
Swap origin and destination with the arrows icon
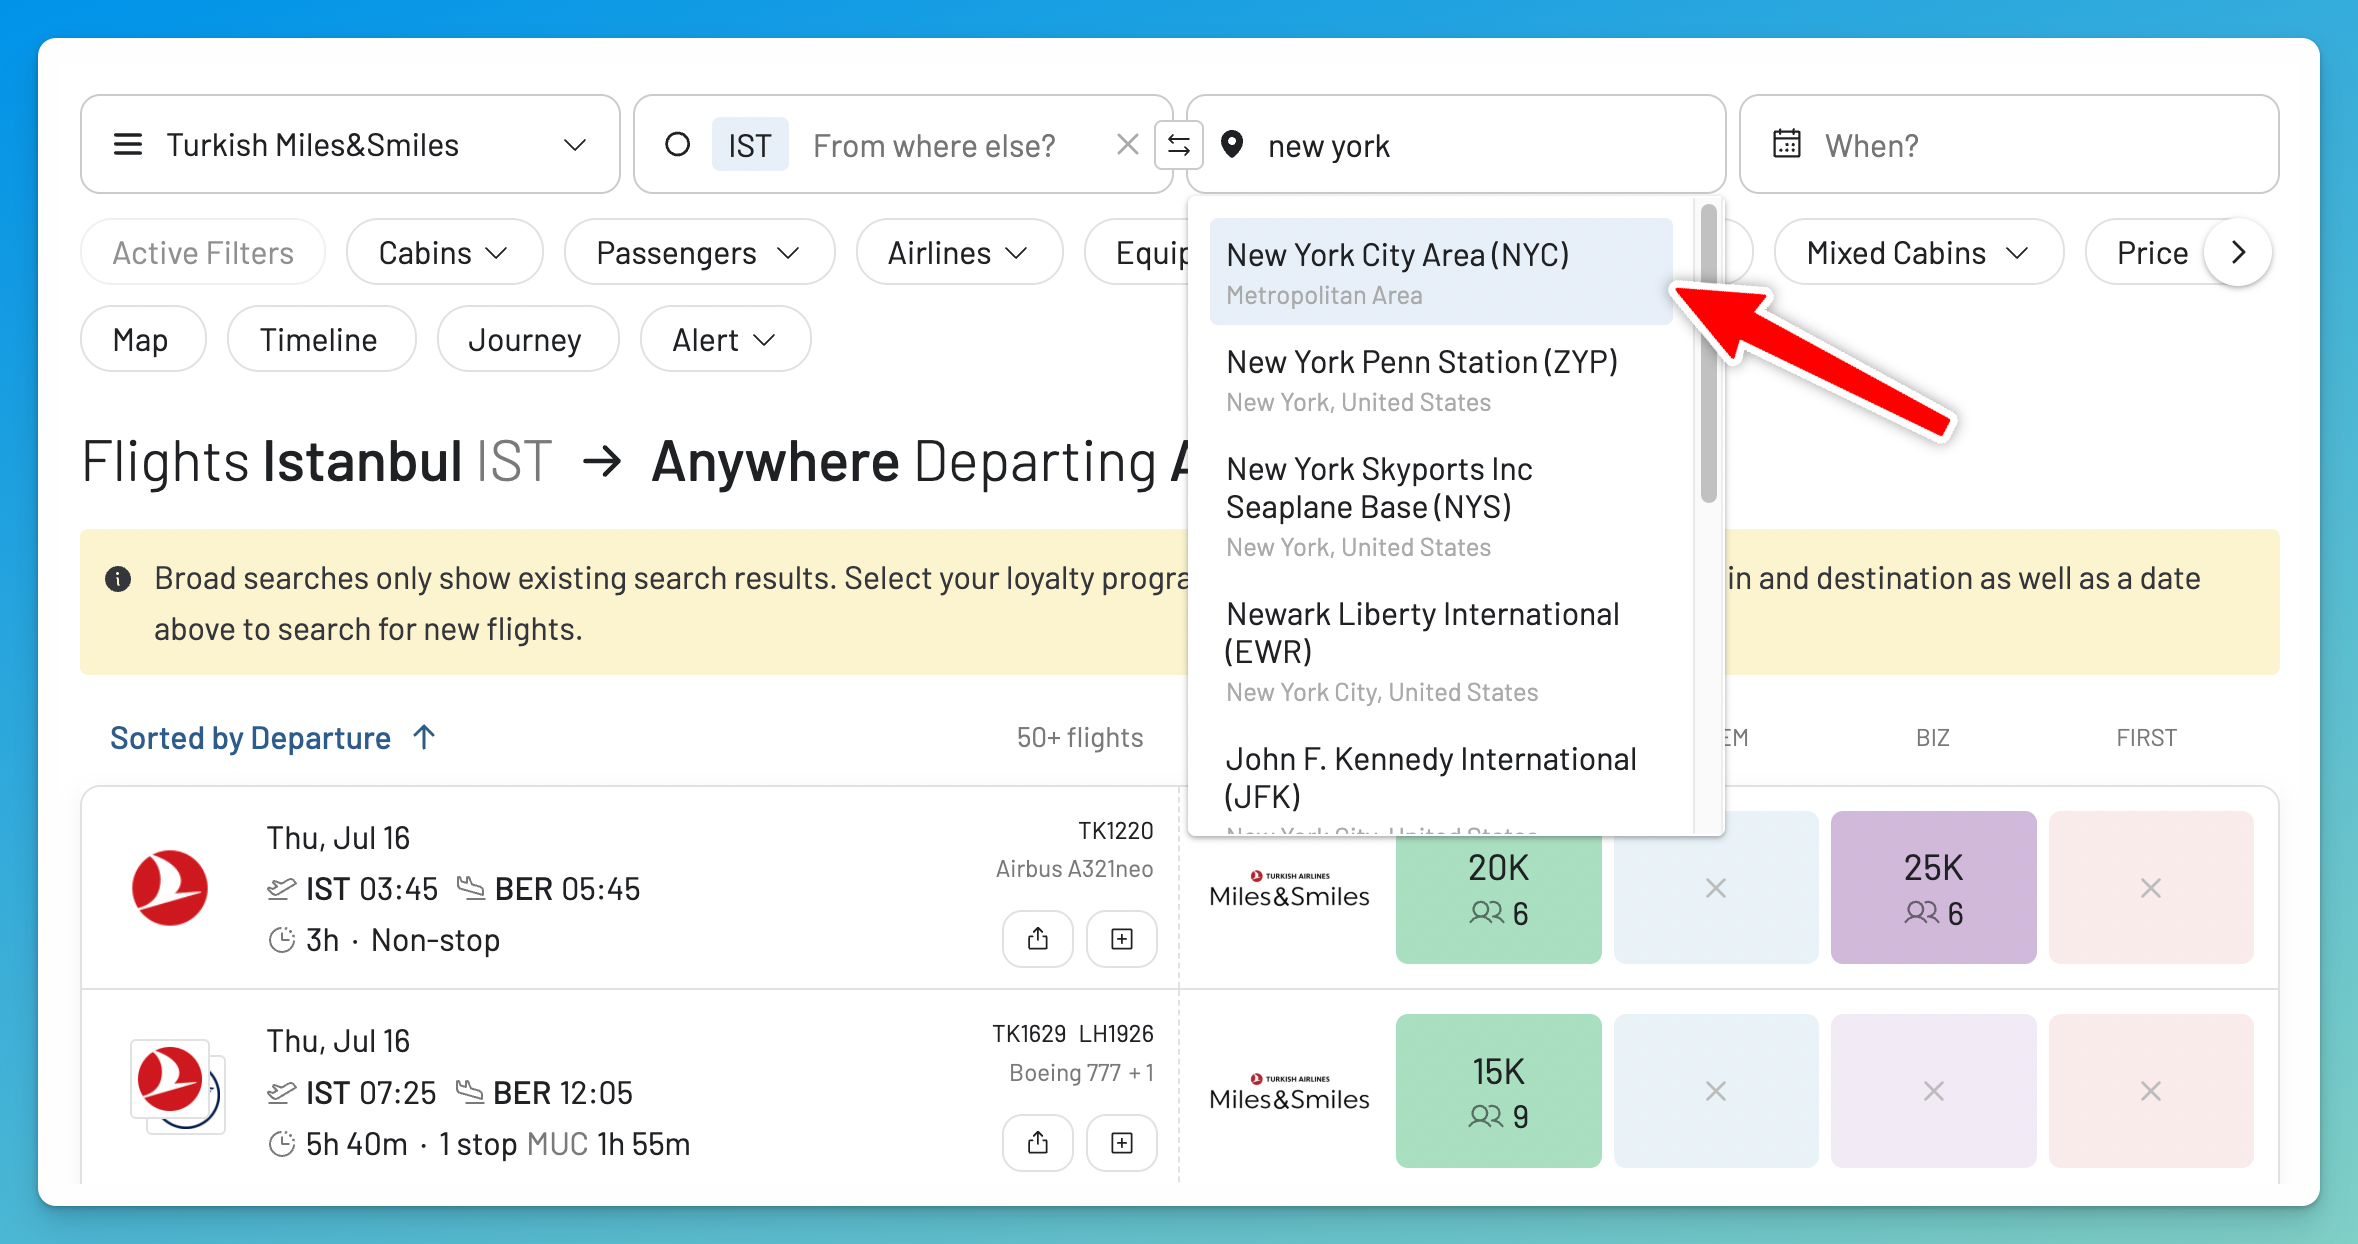click(x=1179, y=145)
